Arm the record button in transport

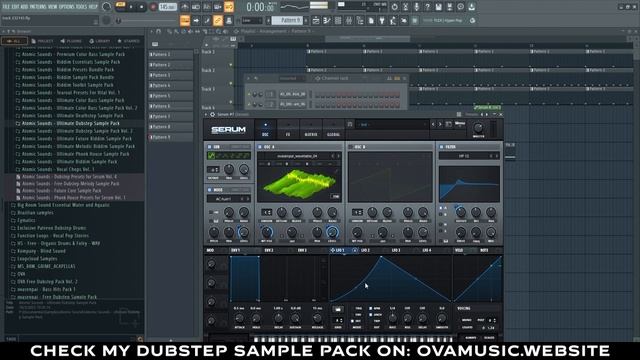tap(153, 7)
